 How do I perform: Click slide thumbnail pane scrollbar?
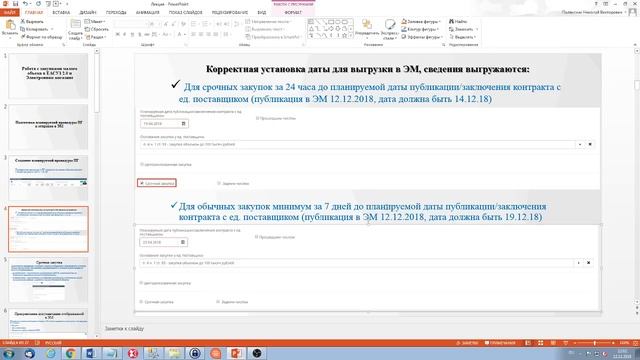97,83
